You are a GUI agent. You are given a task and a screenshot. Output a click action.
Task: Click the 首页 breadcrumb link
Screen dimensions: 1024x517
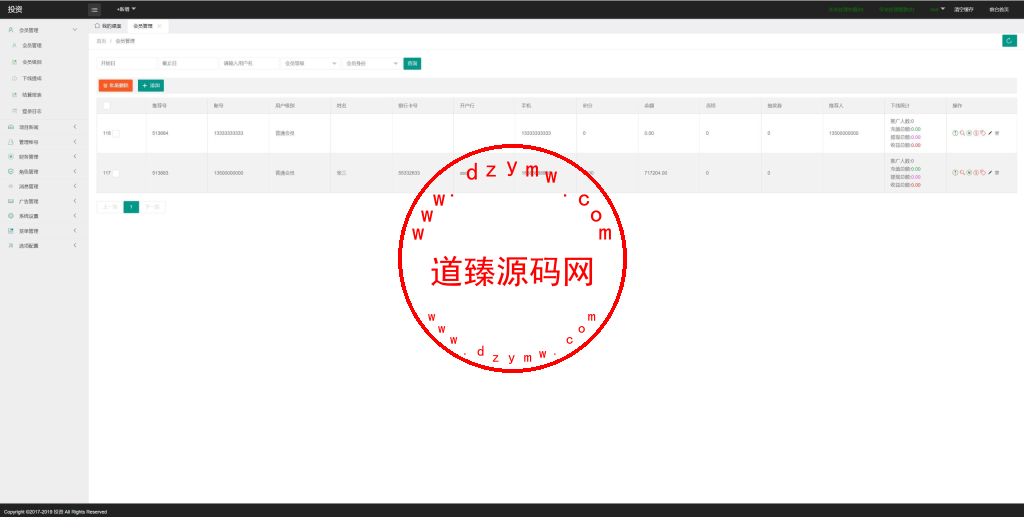[x=101, y=41]
